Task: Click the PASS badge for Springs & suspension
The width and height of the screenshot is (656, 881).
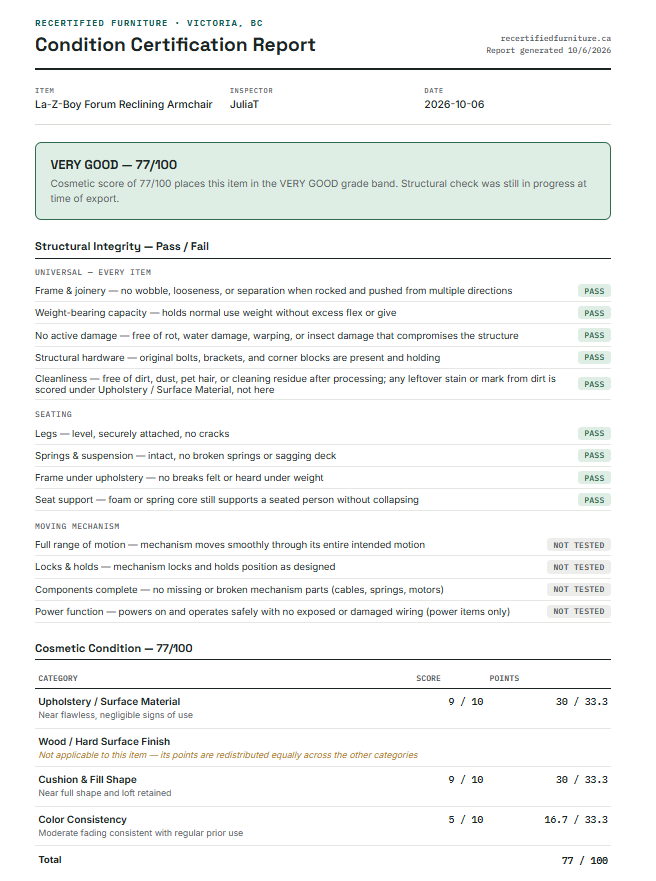Action: pos(594,456)
